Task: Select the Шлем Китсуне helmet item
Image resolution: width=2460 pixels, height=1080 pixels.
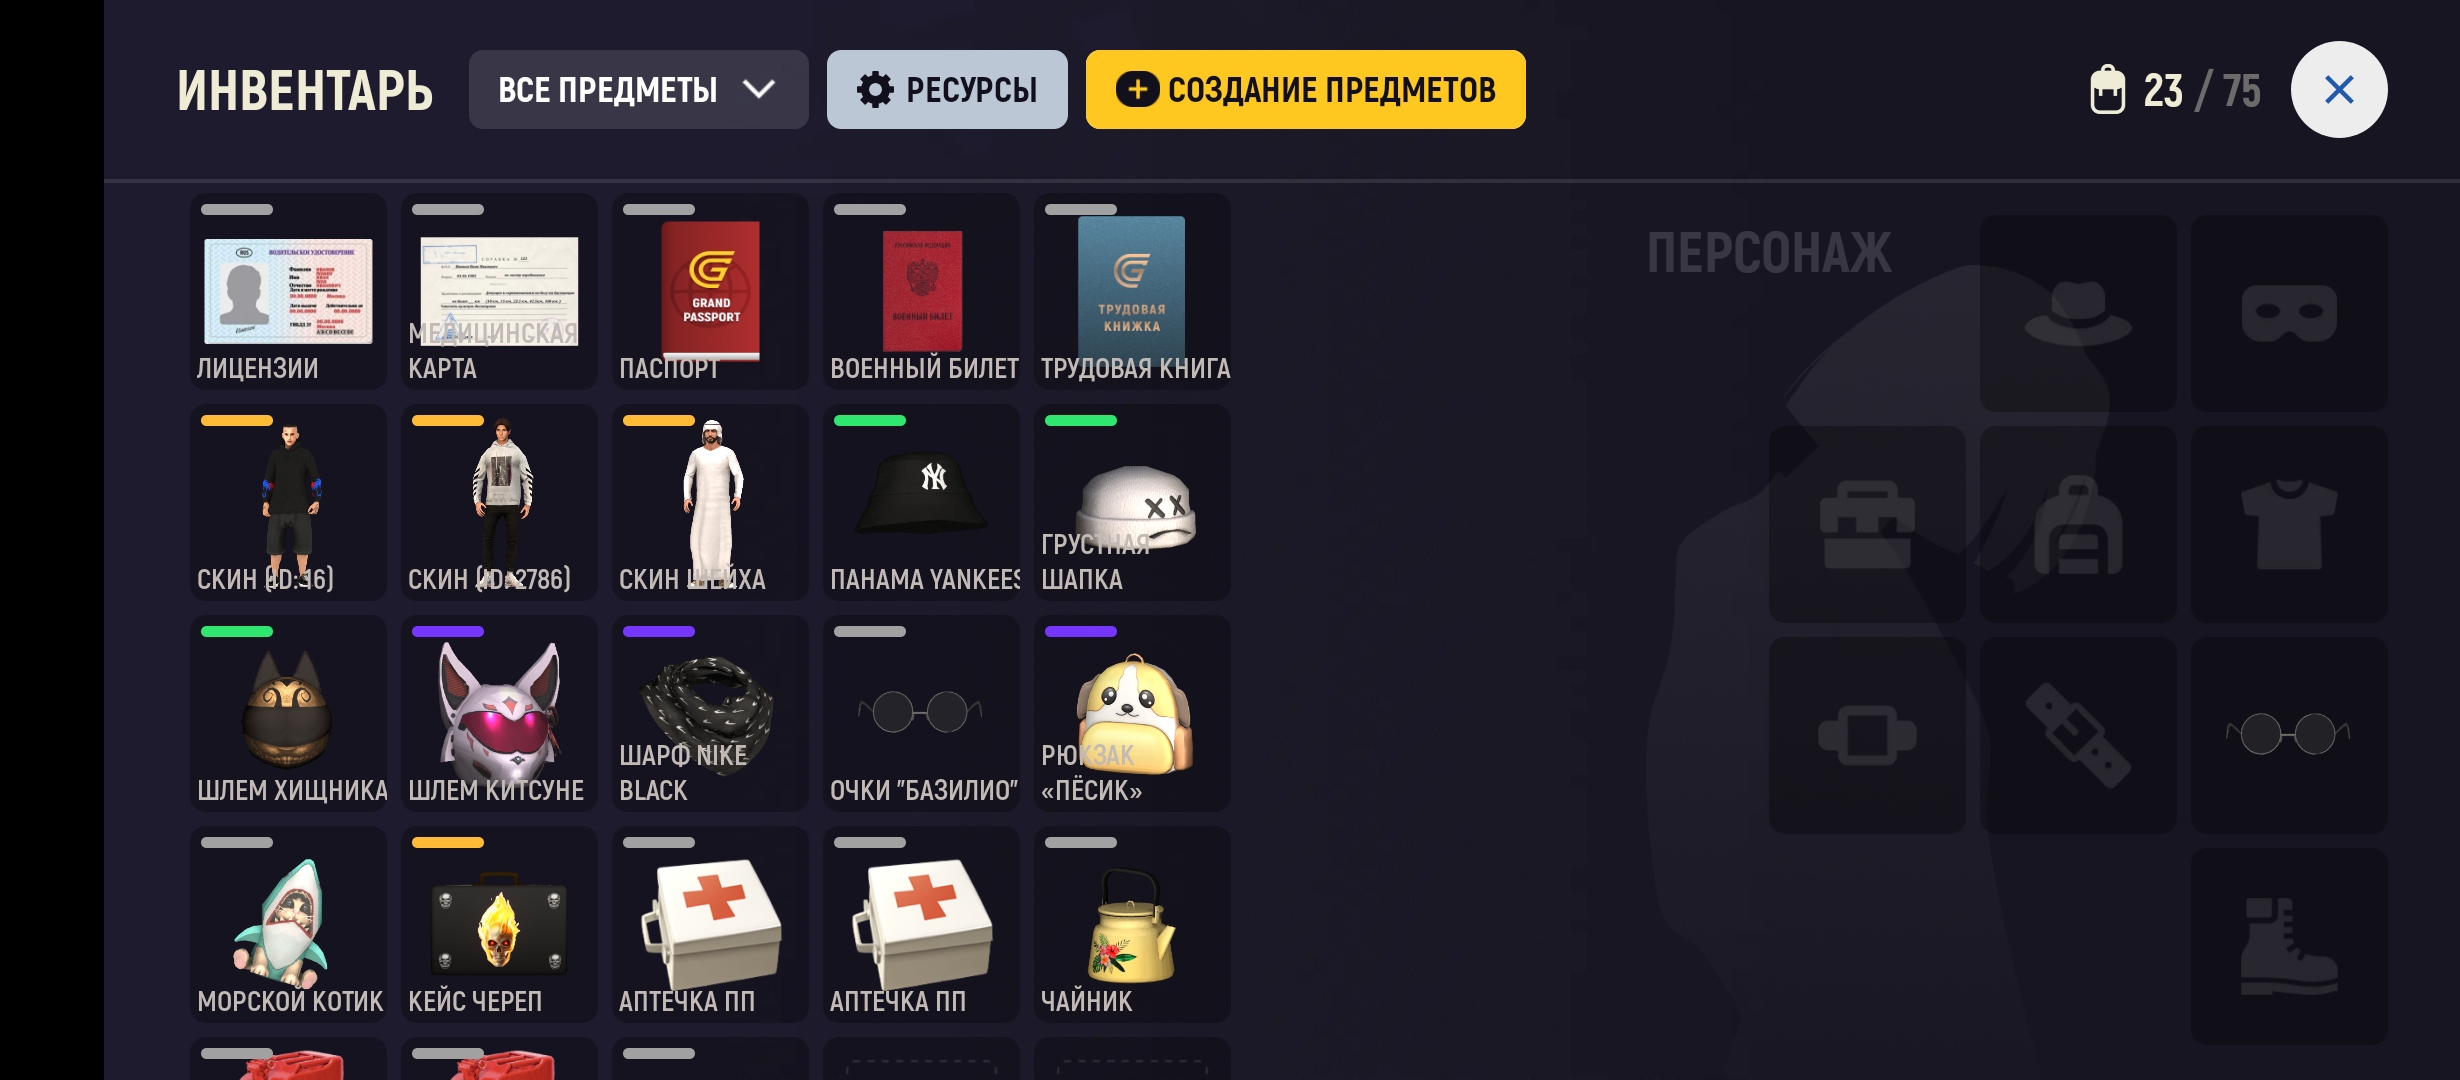Action: coord(499,714)
